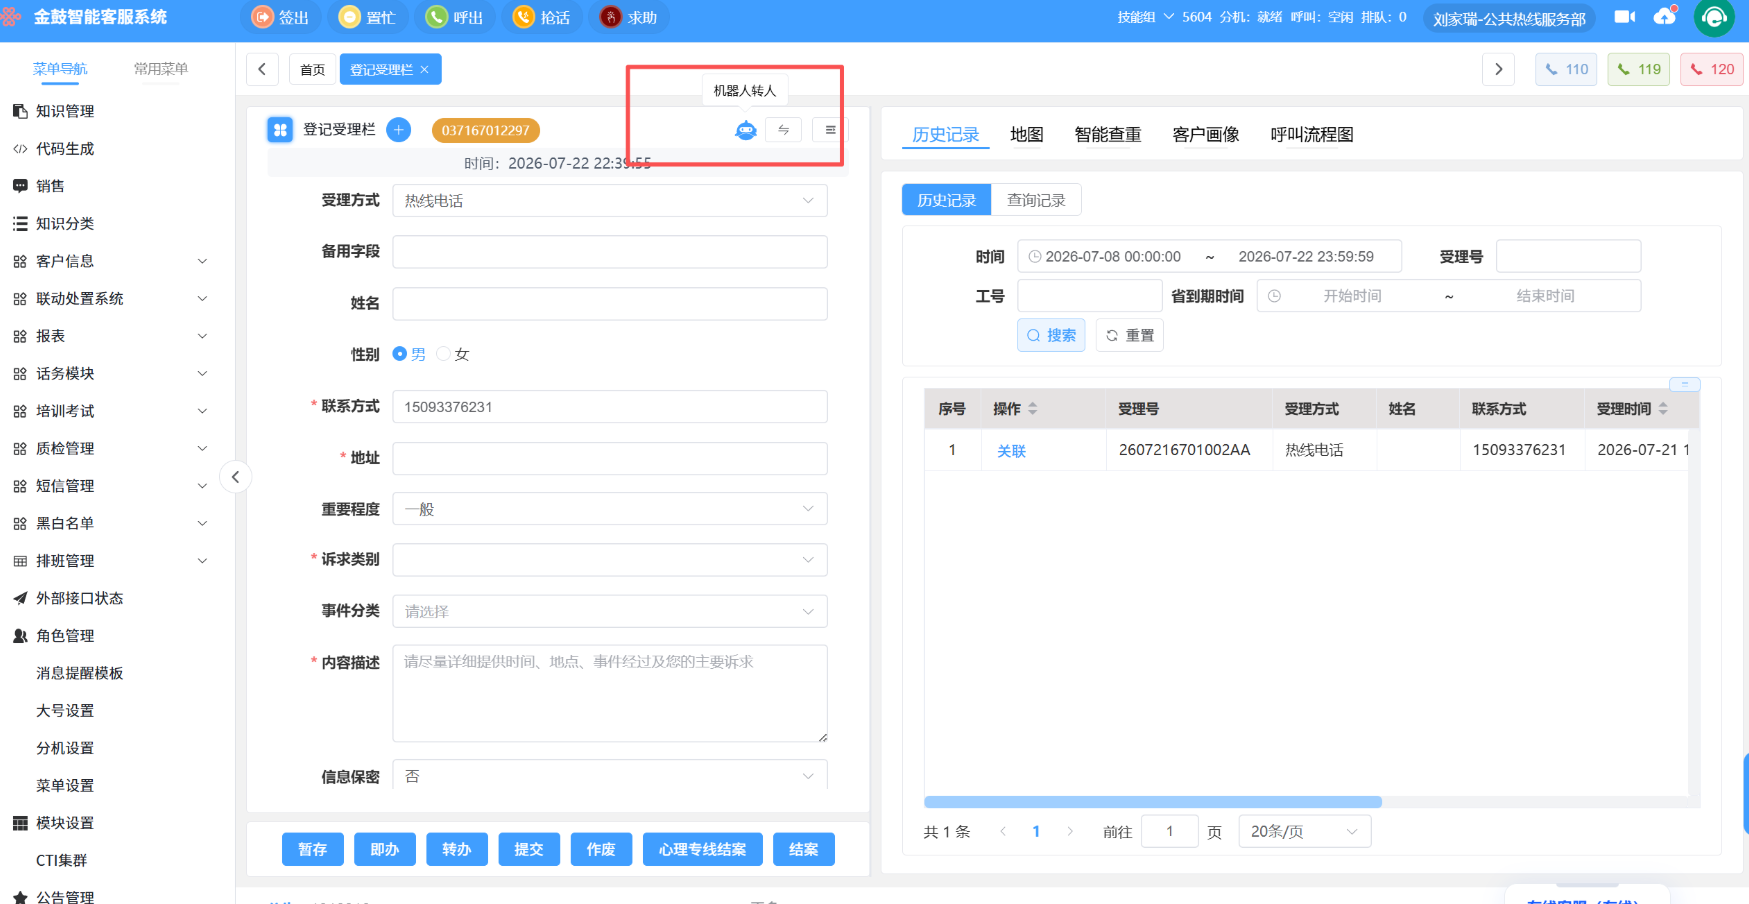Click the 转办 button

coord(457,850)
